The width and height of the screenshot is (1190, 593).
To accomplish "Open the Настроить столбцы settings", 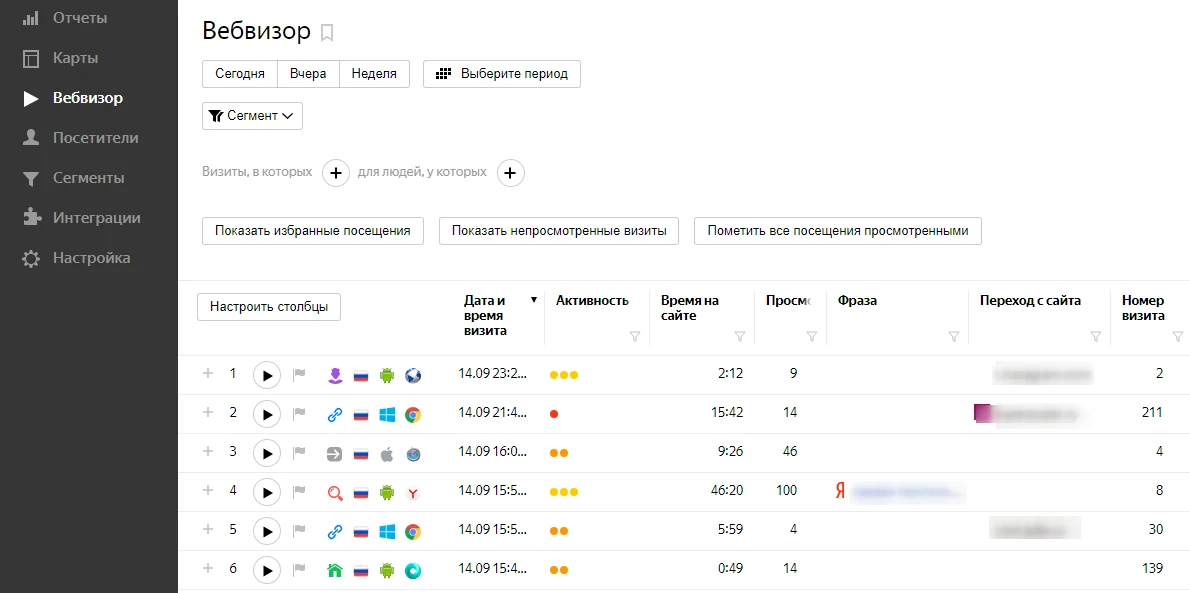I will 269,307.
